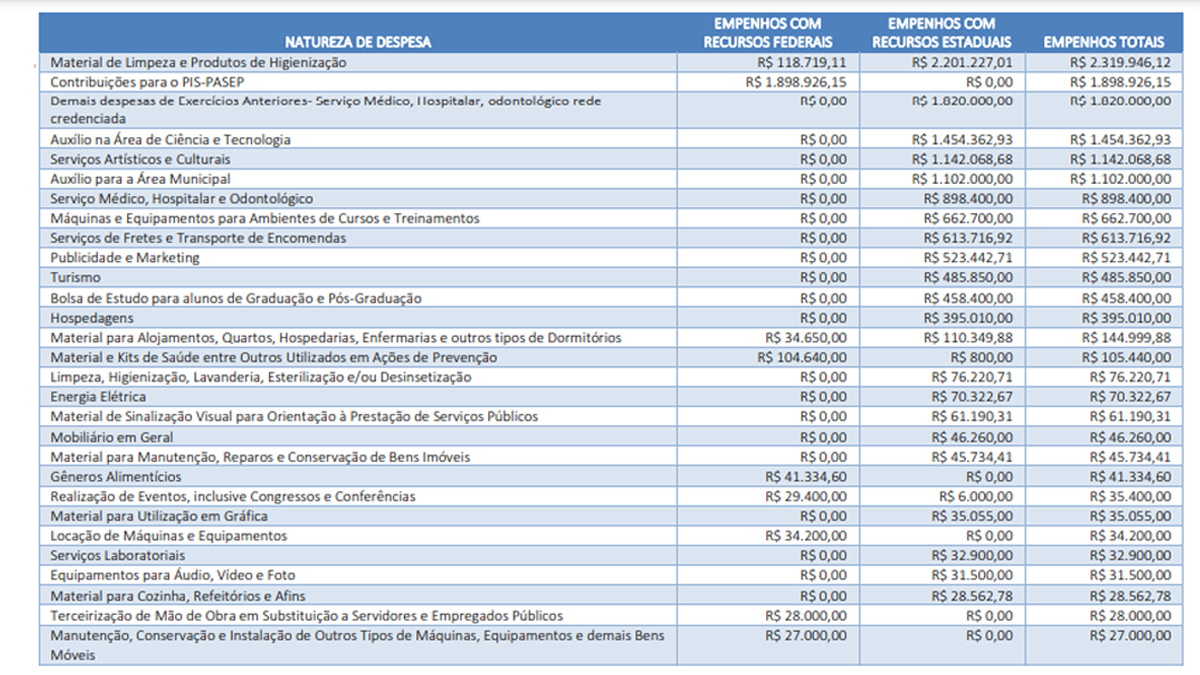This screenshot has height=675, width=1200.
Task: Select the Publicidade e Marketing row label
Action: (x=125, y=258)
